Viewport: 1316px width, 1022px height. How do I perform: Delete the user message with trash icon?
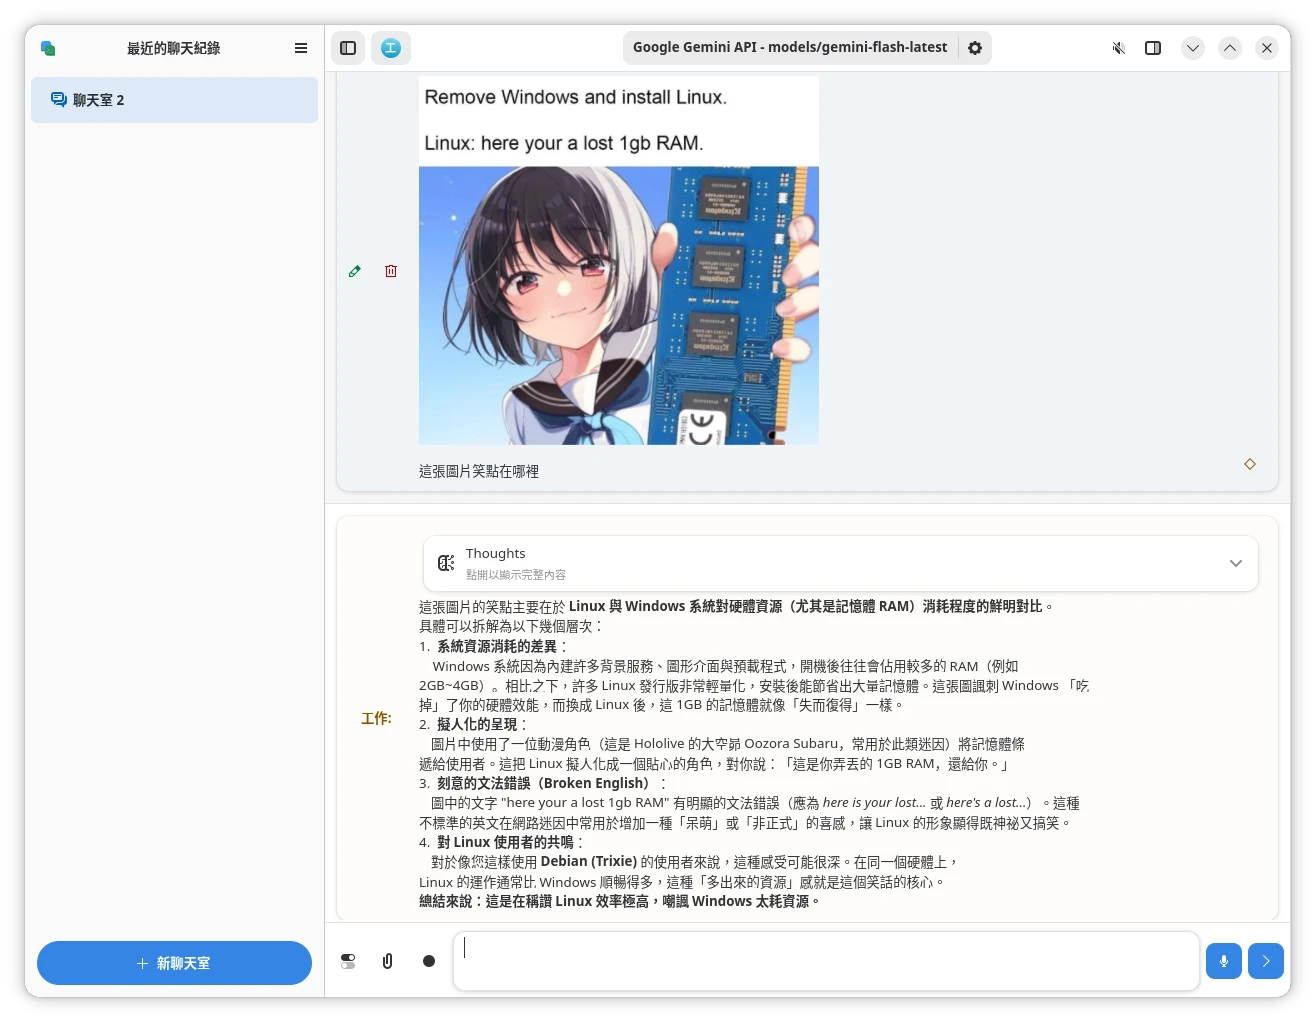(x=391, y=271)
